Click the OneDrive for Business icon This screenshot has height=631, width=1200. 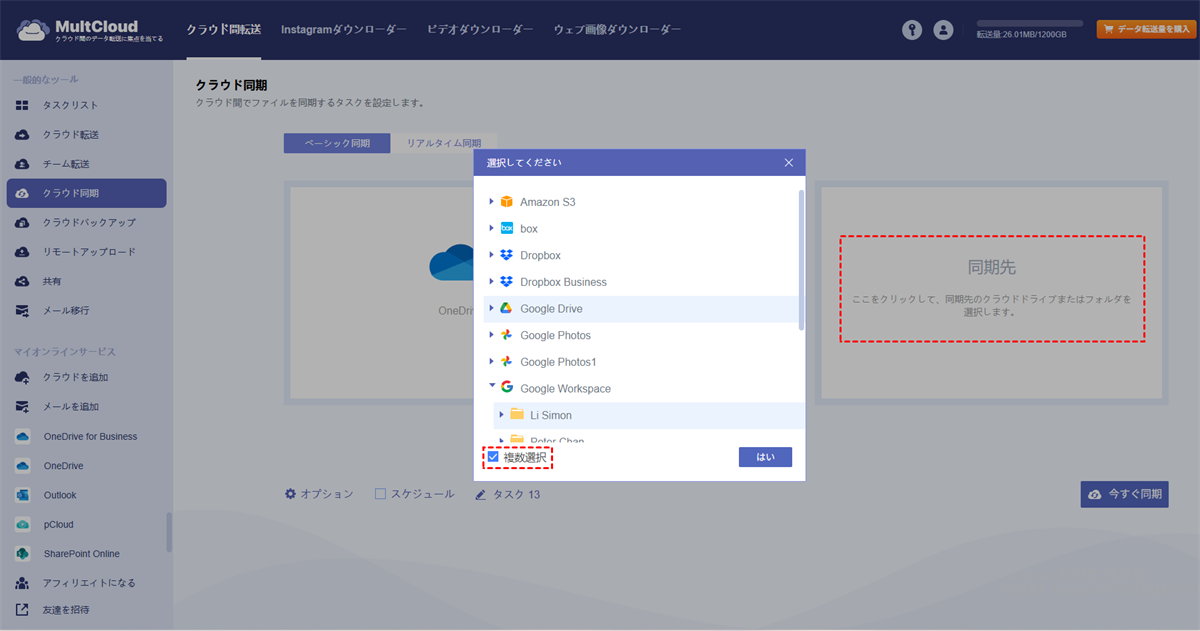[x=22, y=436]
